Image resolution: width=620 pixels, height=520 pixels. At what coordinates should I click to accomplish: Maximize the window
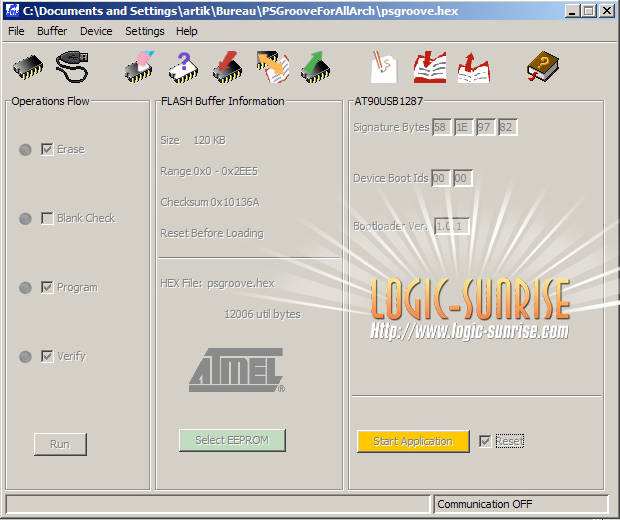pos(589,11)
